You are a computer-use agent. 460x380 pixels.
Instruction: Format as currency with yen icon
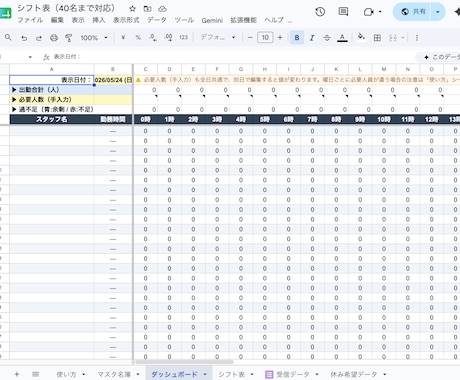(123, 38)
